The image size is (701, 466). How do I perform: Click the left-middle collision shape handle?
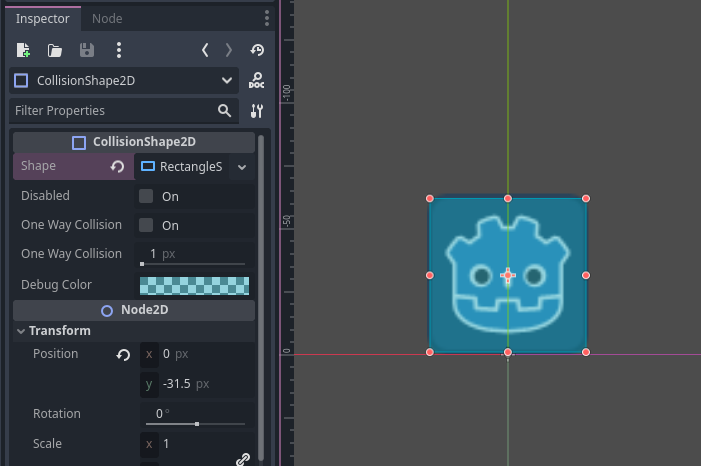(x=430, y=275)
